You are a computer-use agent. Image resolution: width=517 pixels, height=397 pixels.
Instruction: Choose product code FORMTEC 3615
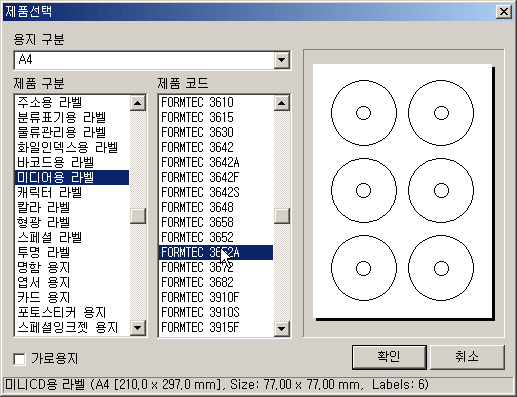pyautogui.click(x=216, y=117)
